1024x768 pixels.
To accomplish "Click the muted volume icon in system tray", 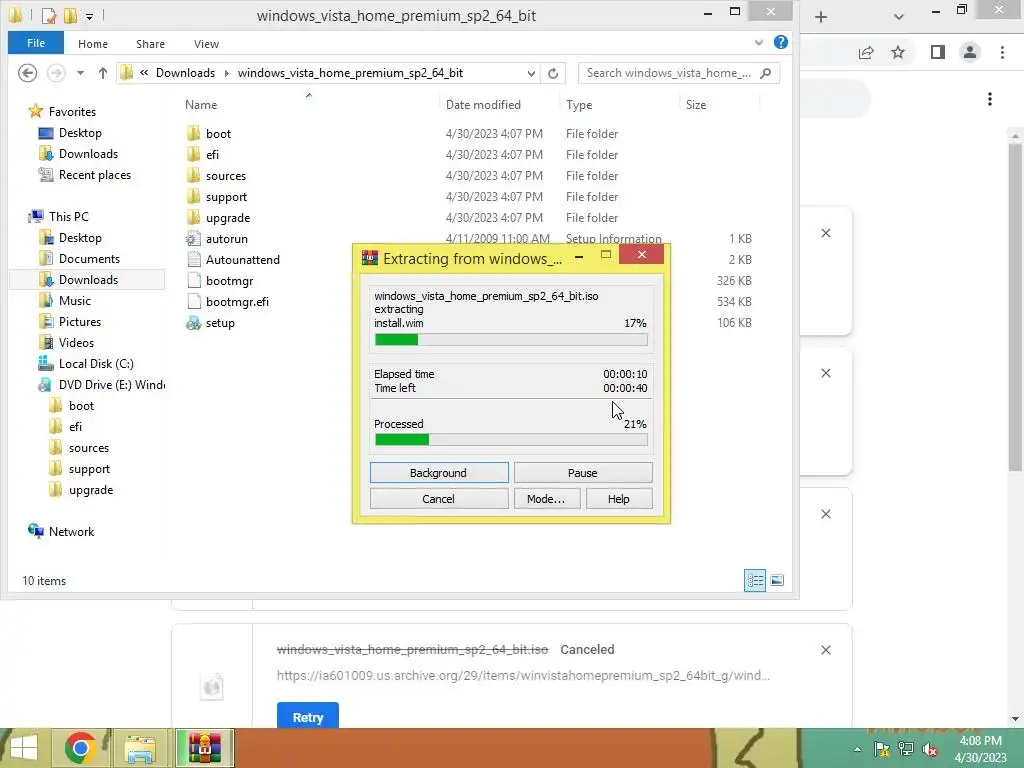I will coord(930,749).
